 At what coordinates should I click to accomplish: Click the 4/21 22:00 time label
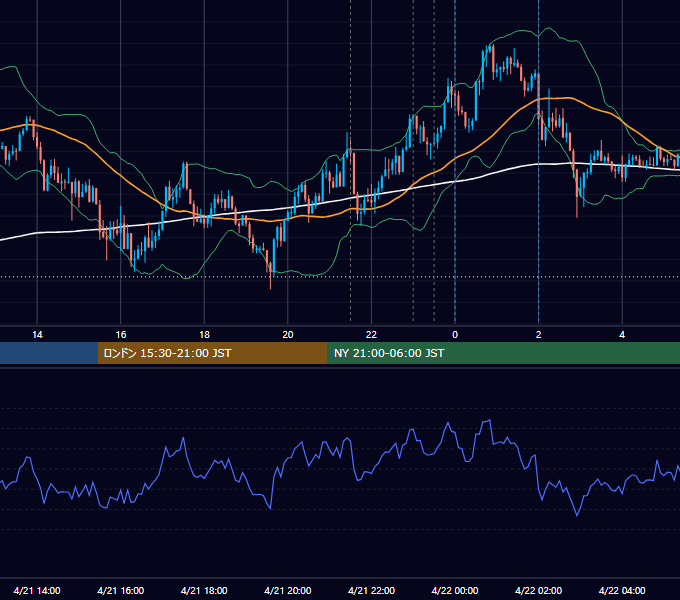pos(371,590)
